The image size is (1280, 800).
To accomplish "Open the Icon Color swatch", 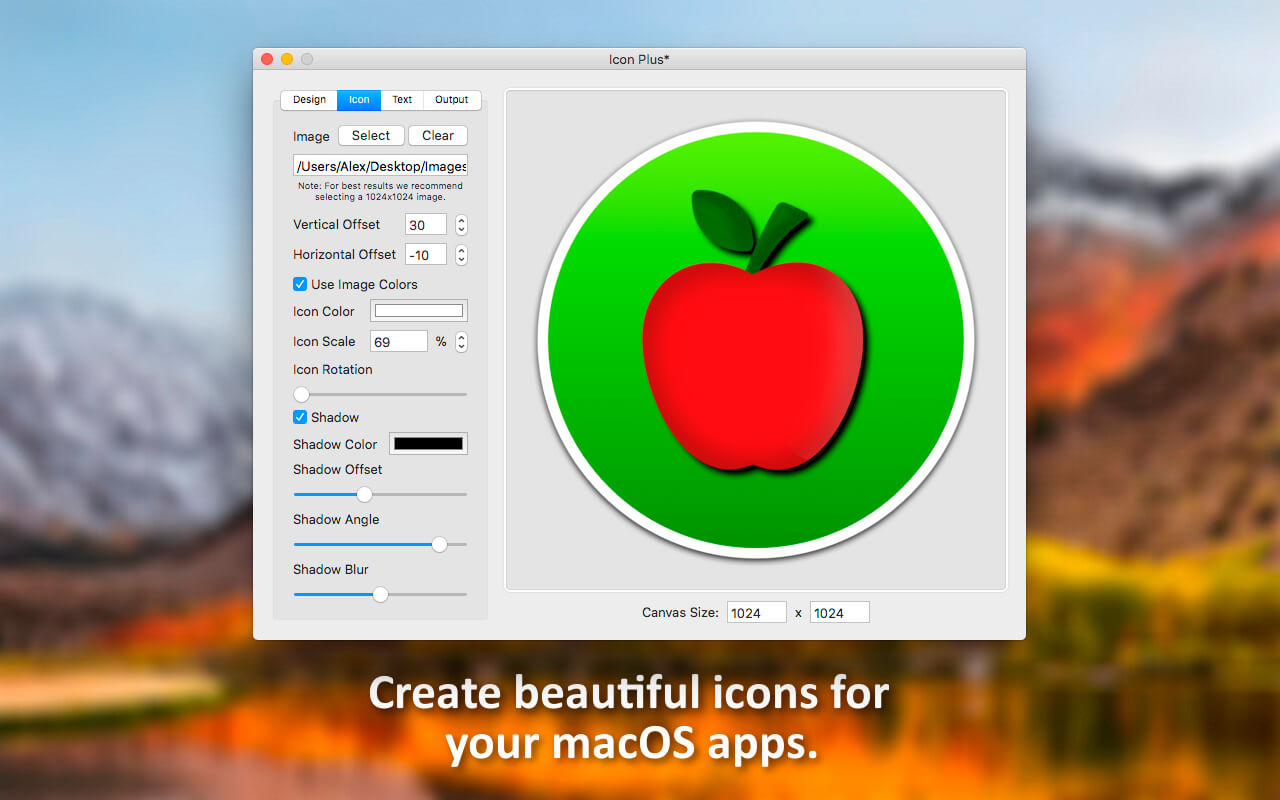I will coord(419,311).
